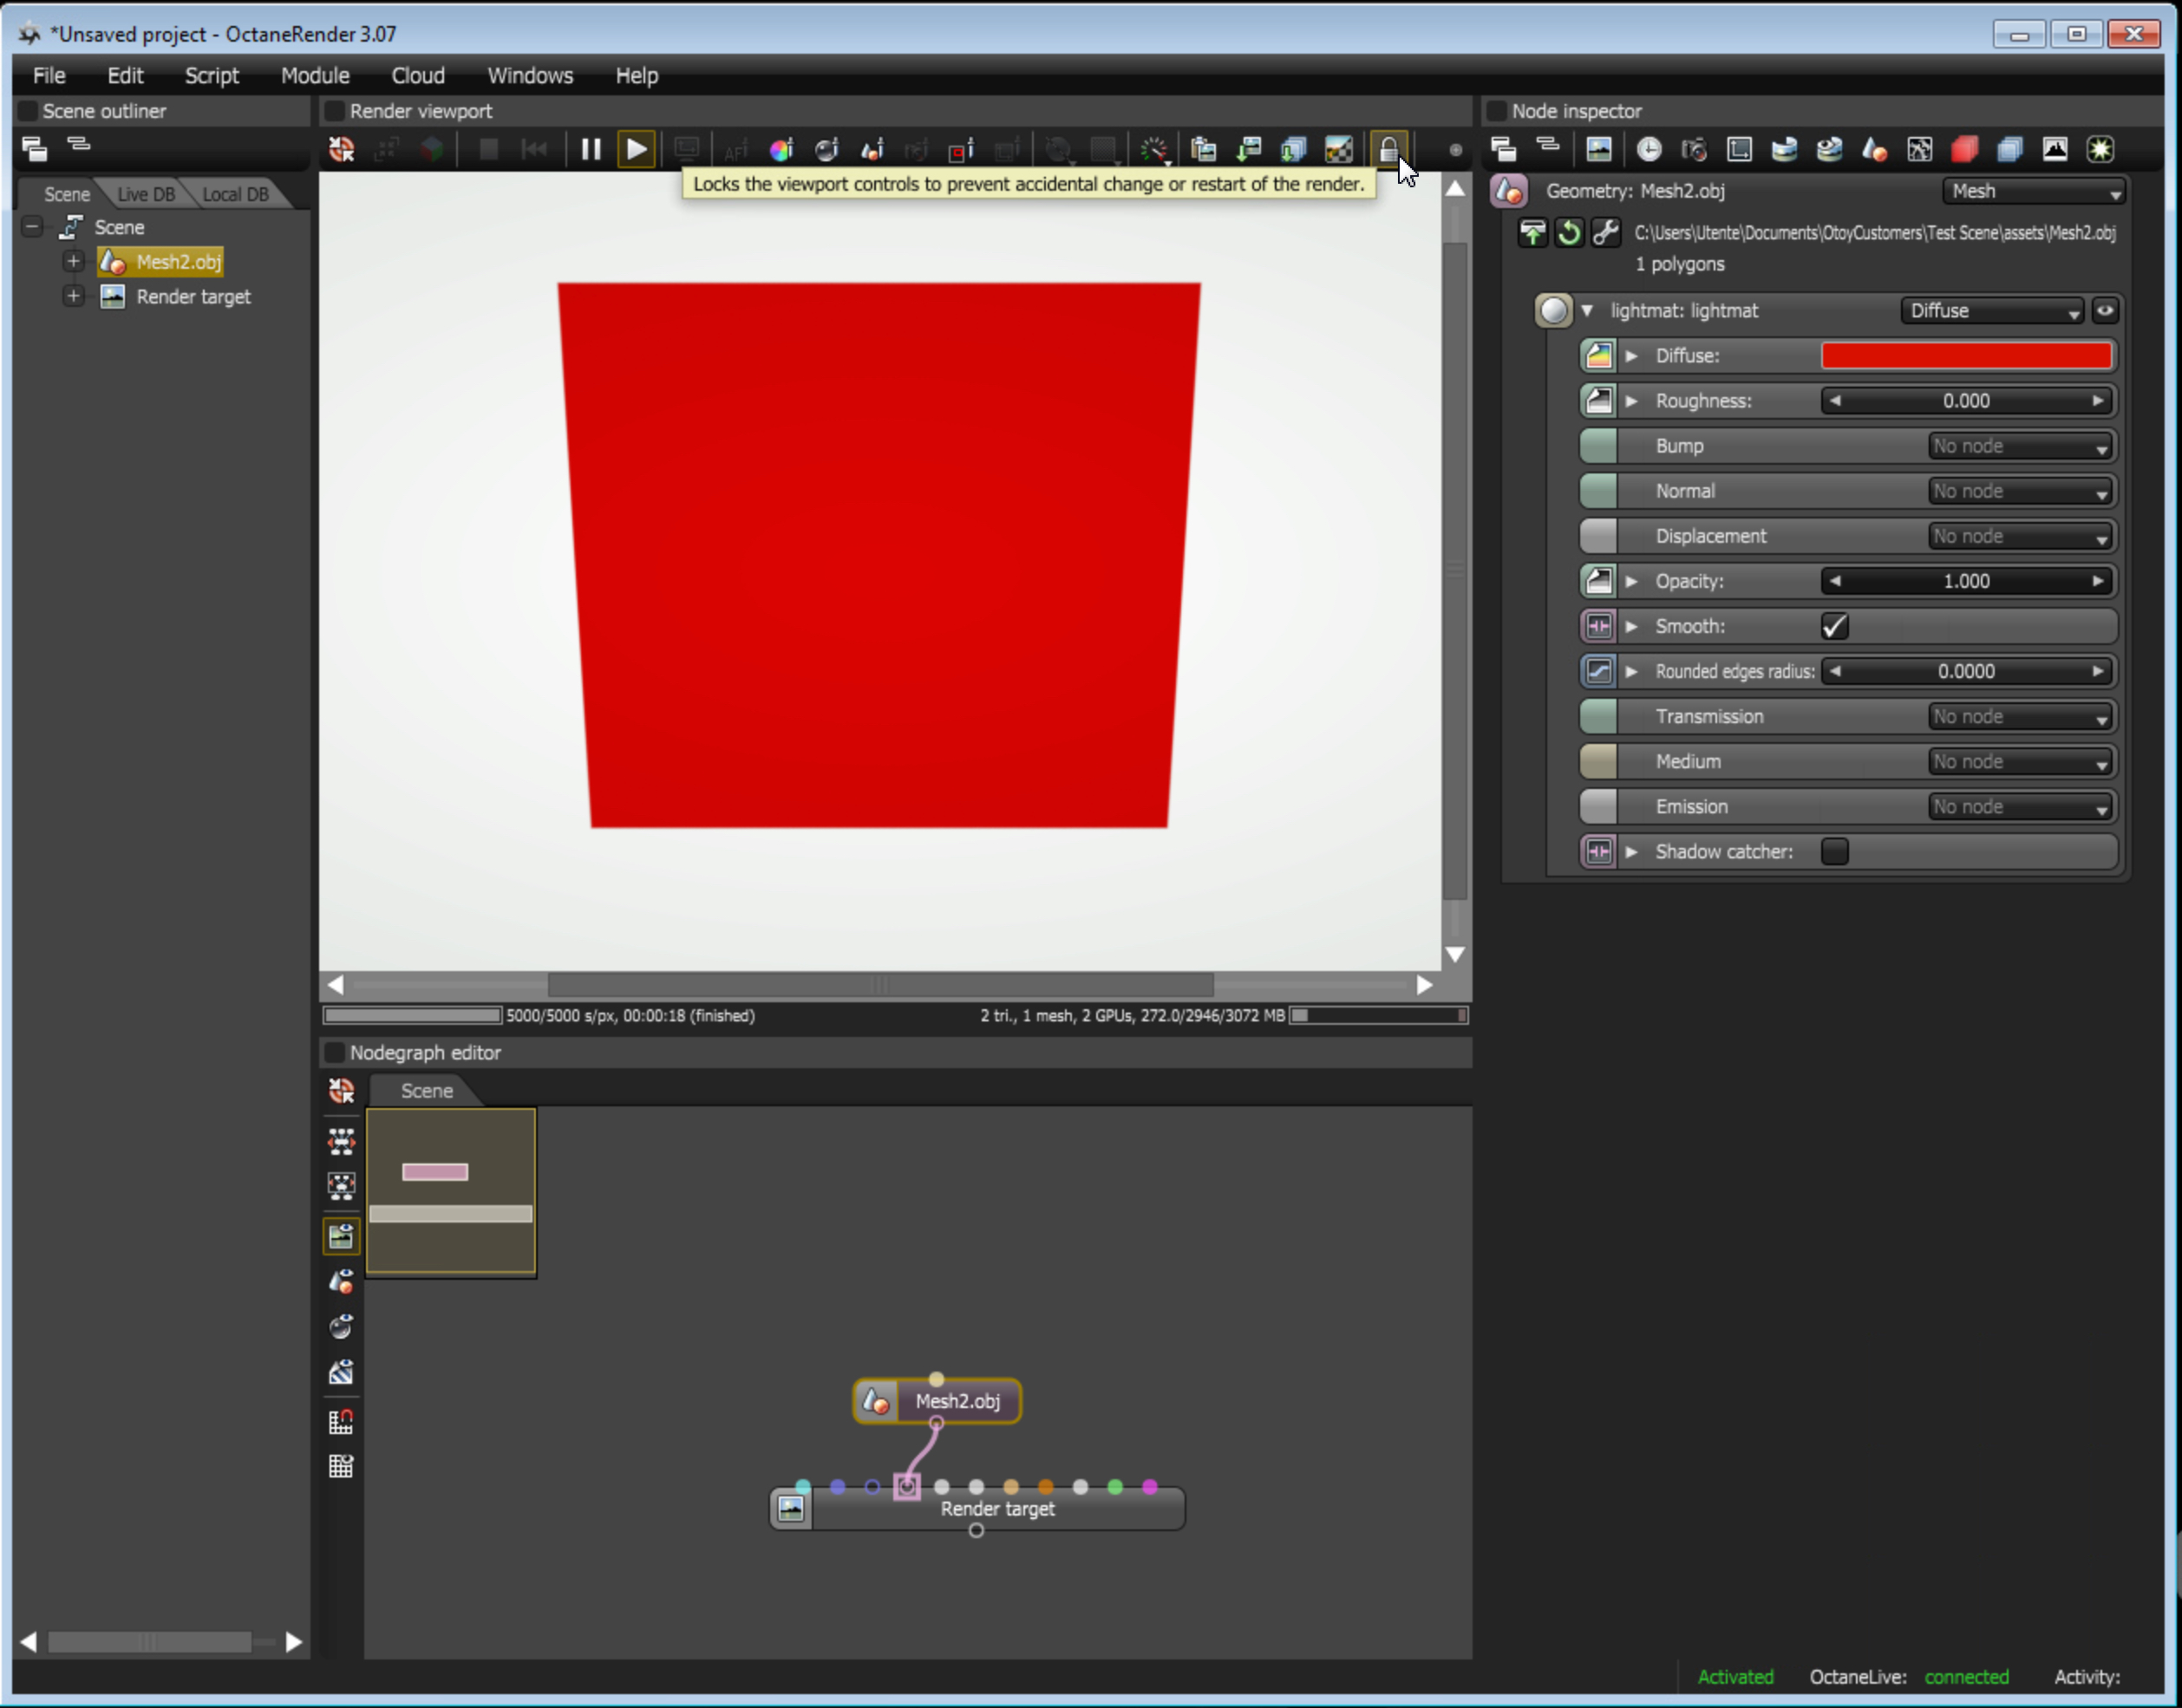Open the Script menu
The image size is (2182, 1708).
(211, 76)
